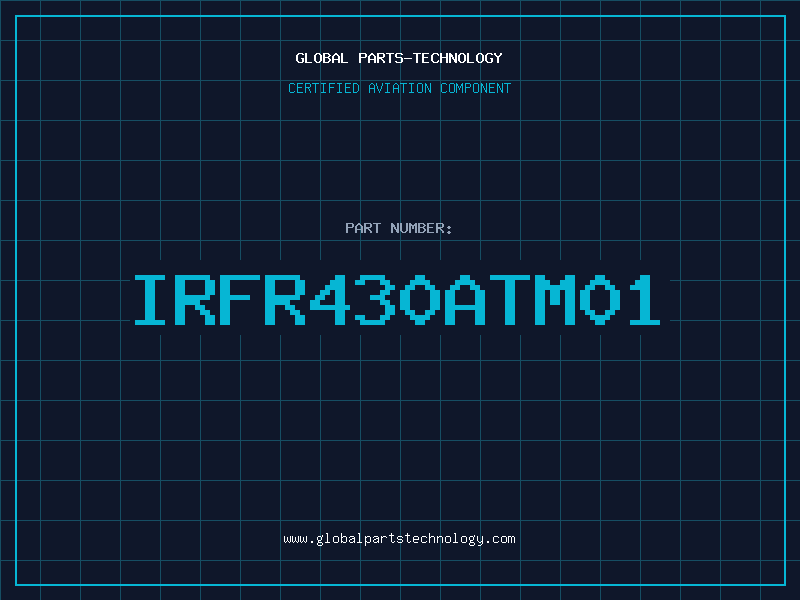This screenshot has height=600, width=800.
Task: Click the word PARTS-TECHNOLOGY in the heading
Action: [x=430, y=58]
